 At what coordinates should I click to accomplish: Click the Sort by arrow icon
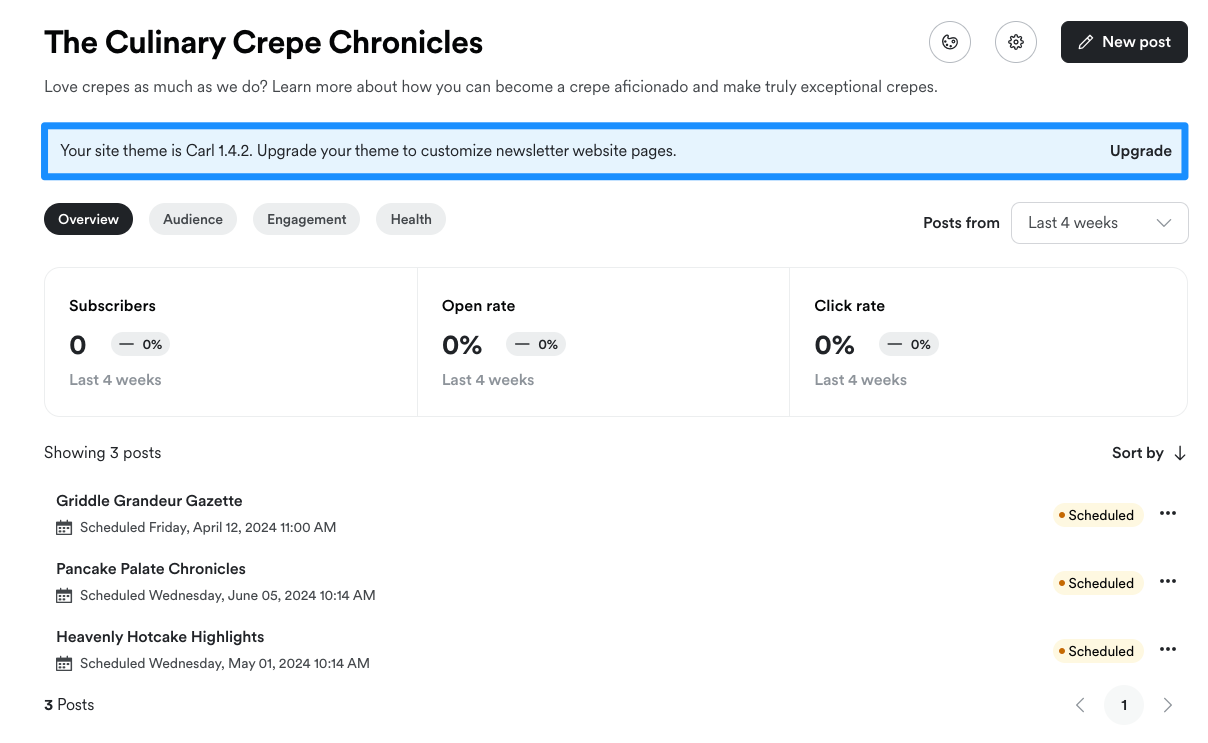(1180, 453)
